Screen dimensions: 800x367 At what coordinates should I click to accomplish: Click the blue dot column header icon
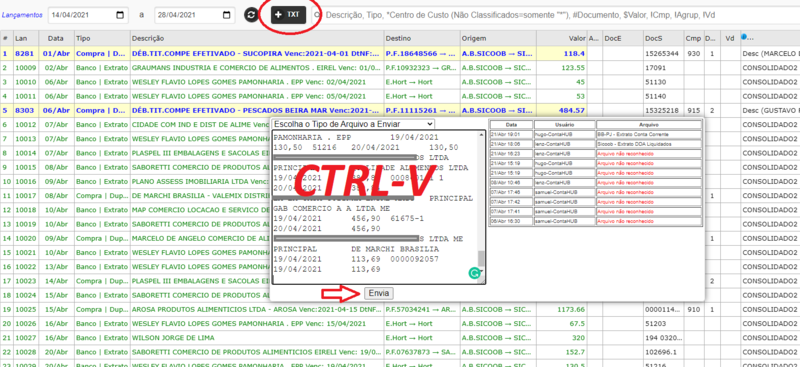(744, 37)
